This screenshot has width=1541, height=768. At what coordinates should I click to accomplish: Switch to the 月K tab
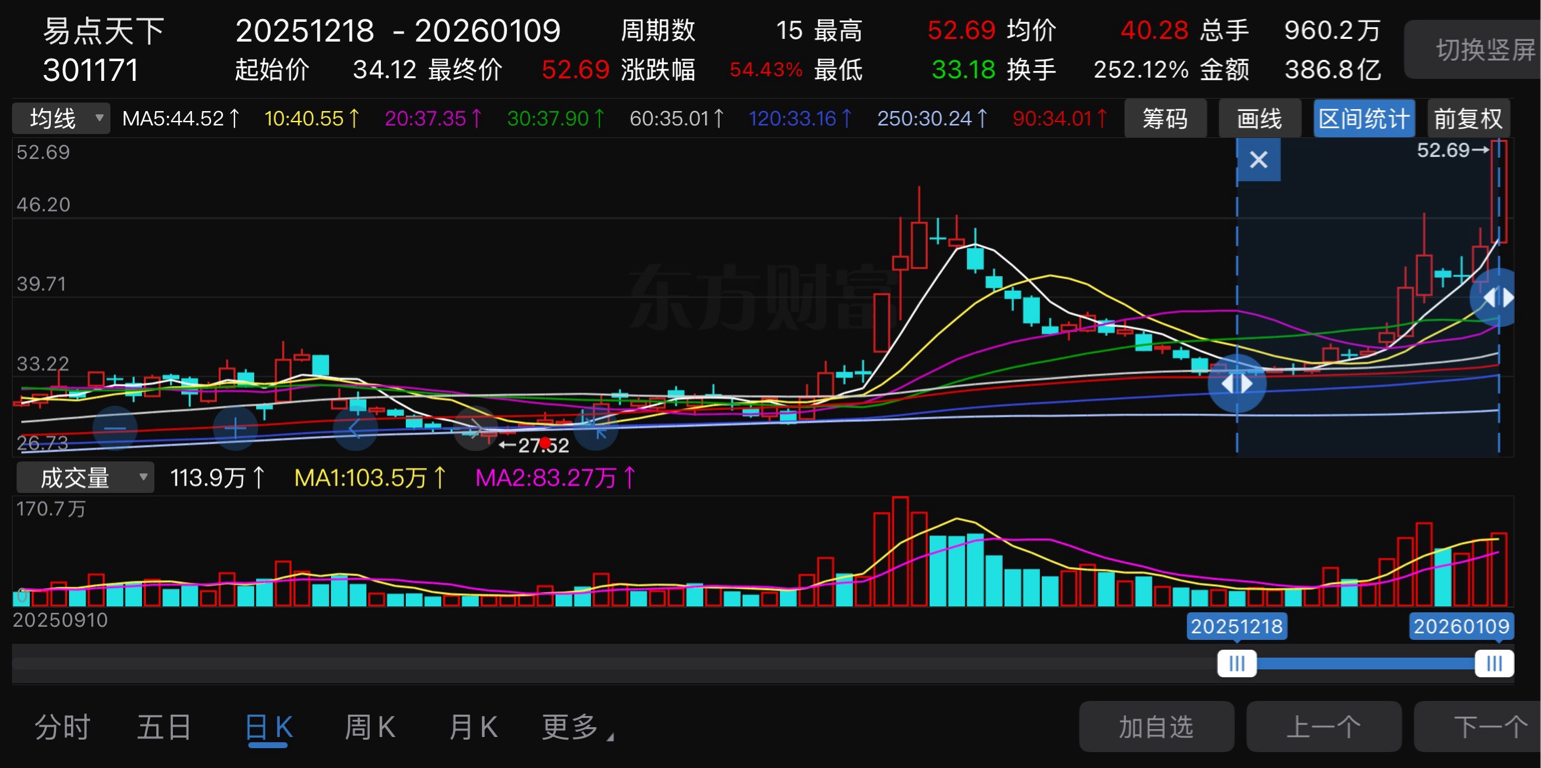click(x=473, y=727)
